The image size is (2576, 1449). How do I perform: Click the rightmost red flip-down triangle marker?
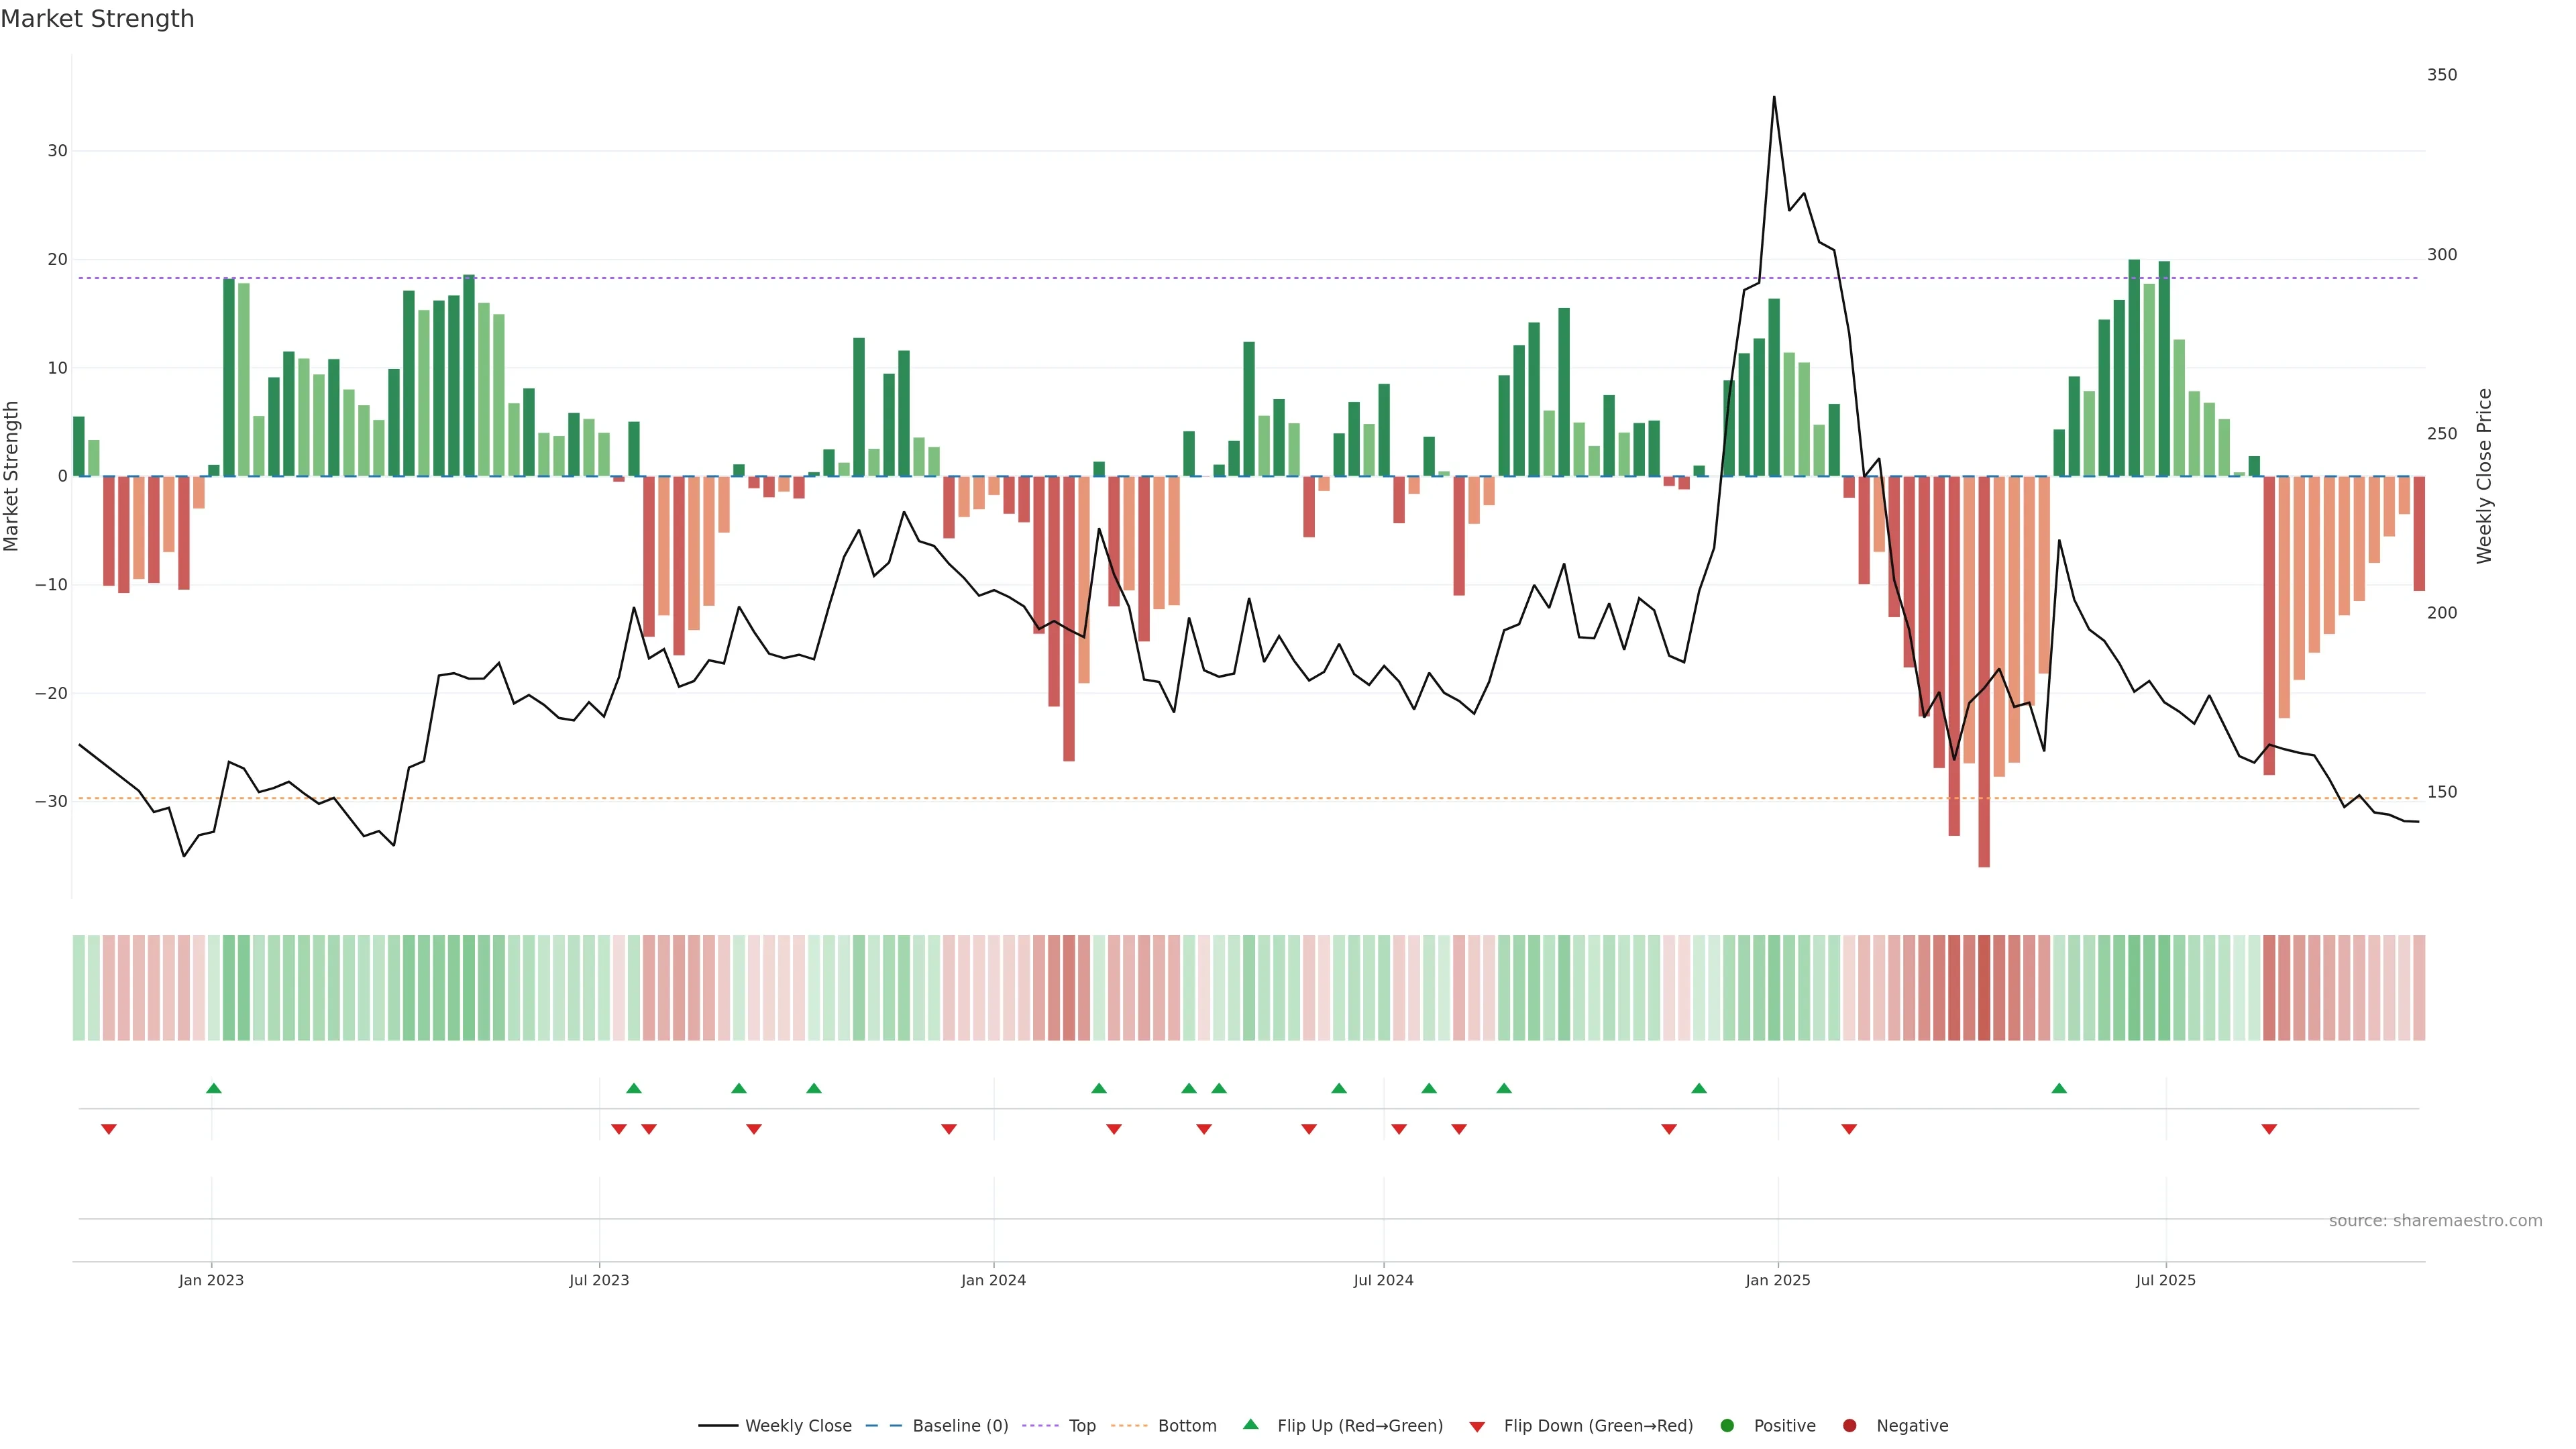tap(2269, 1129)
